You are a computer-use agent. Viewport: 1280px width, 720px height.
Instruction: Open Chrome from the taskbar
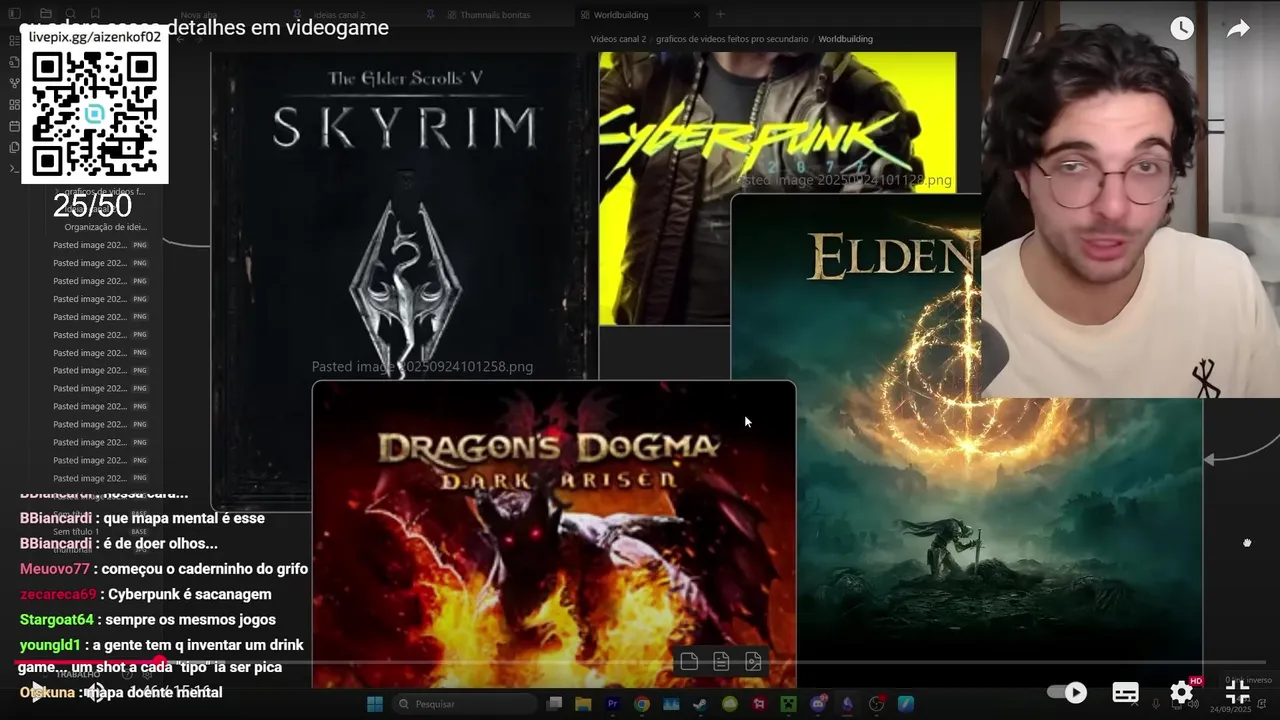click(642, 704)
